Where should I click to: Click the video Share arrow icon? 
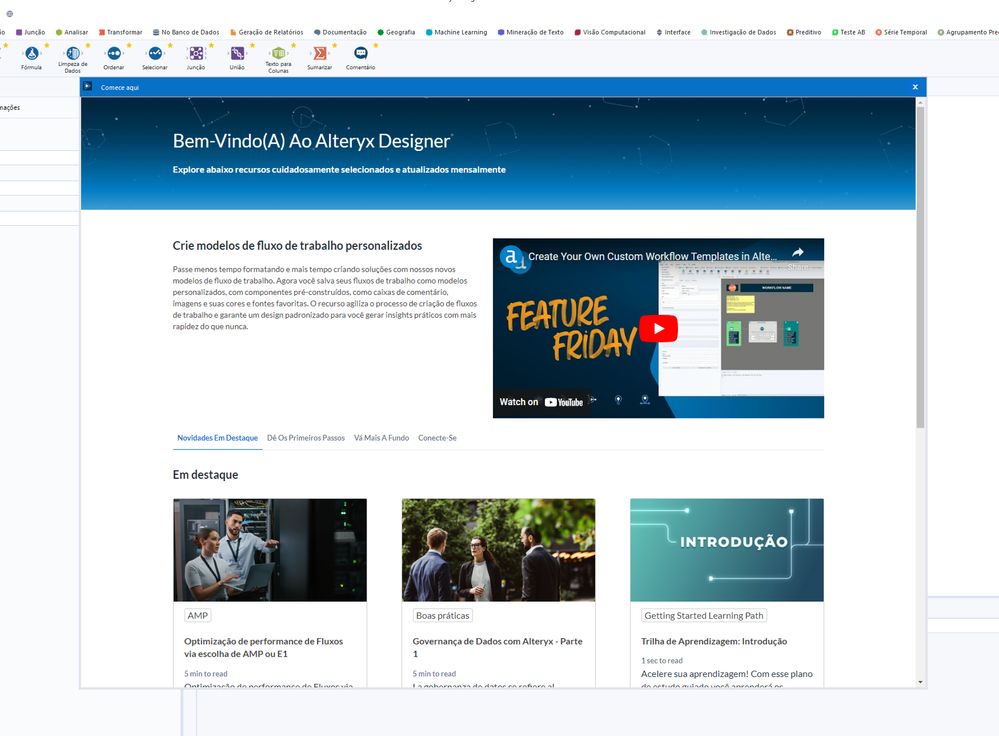(x=798, y=252)
